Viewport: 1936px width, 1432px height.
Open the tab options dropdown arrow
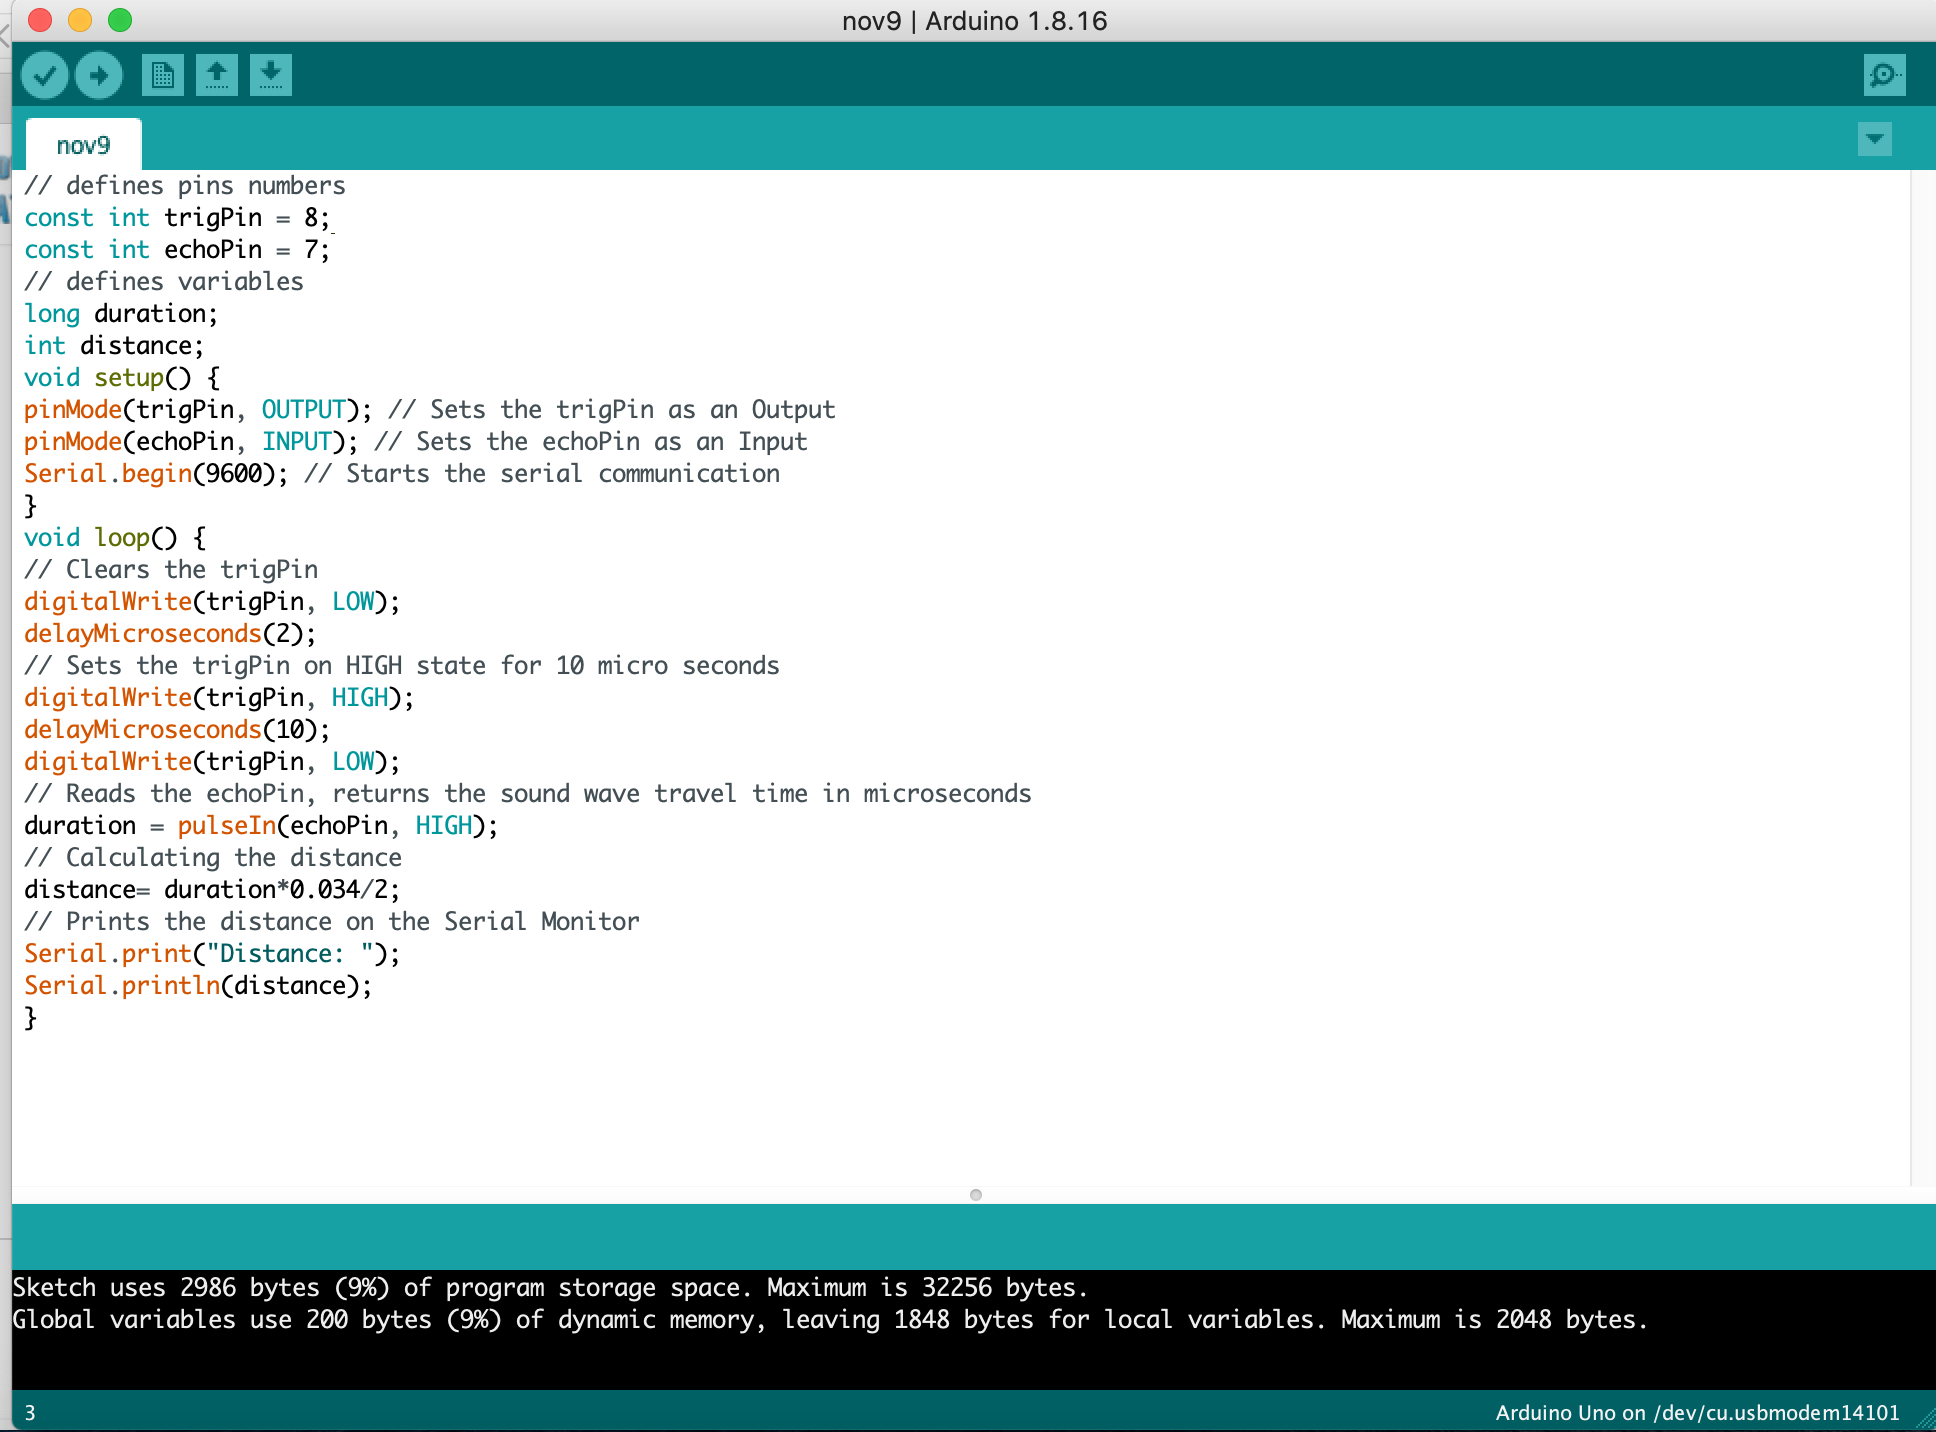point(1875,139)
